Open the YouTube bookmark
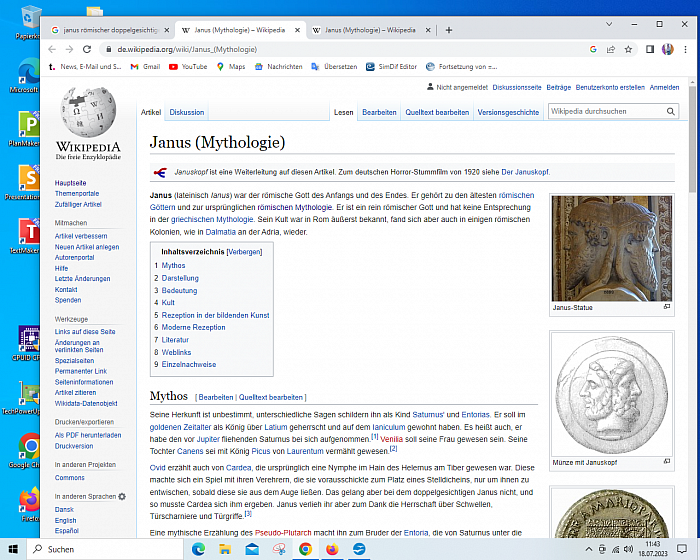Image resolution: width=700 pixels, height=560 pixels. (188, 67)
